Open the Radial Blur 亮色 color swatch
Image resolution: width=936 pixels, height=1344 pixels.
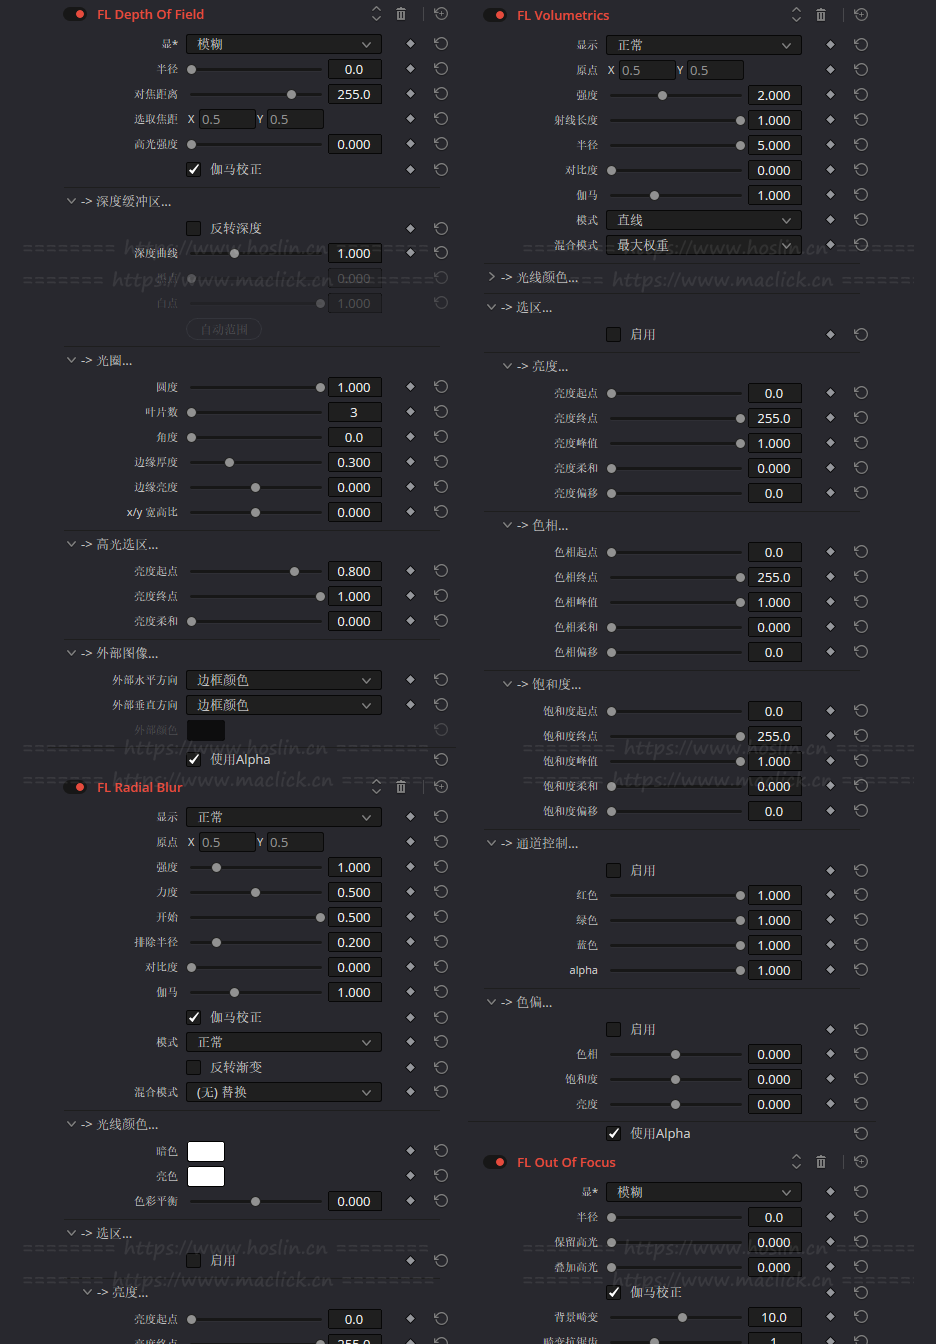pyautogui.click(x=206, y=1176)
